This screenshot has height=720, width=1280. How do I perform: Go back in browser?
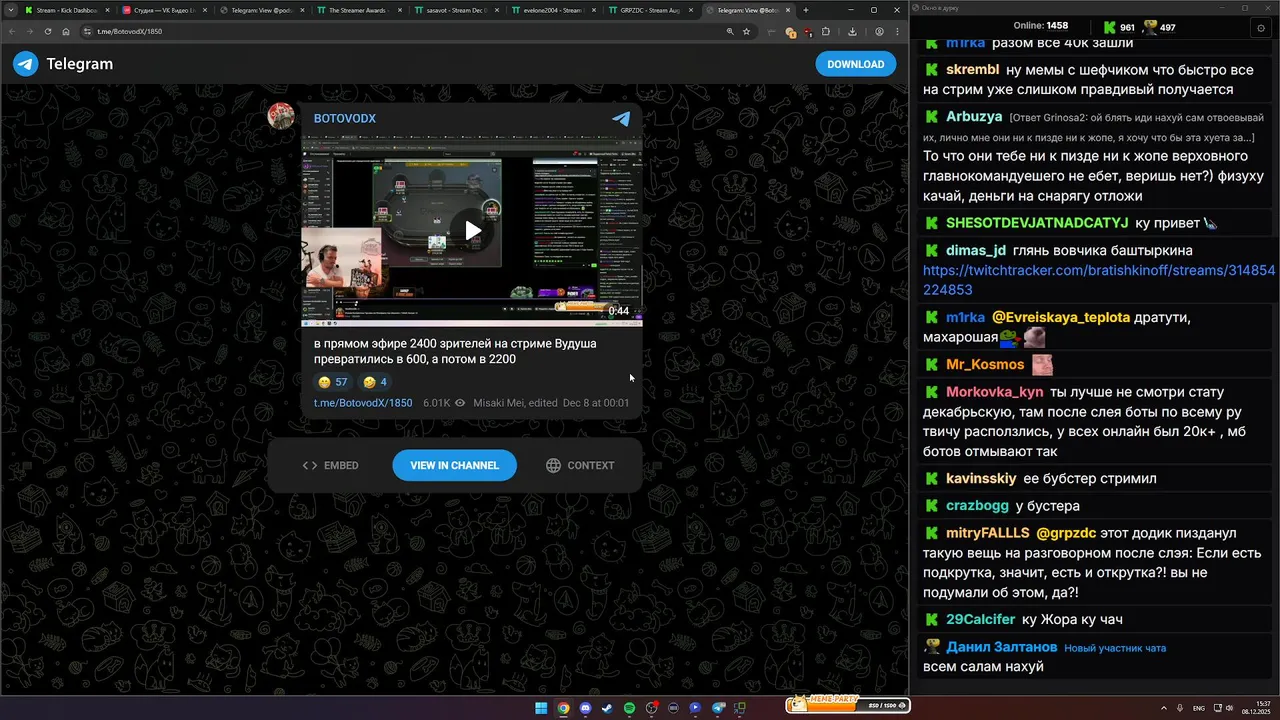[x=12, y=31]
